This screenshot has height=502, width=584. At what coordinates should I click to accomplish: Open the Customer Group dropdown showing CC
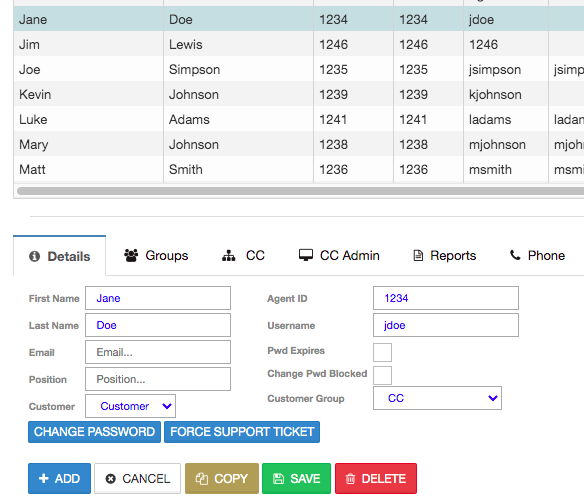point(437,398)
